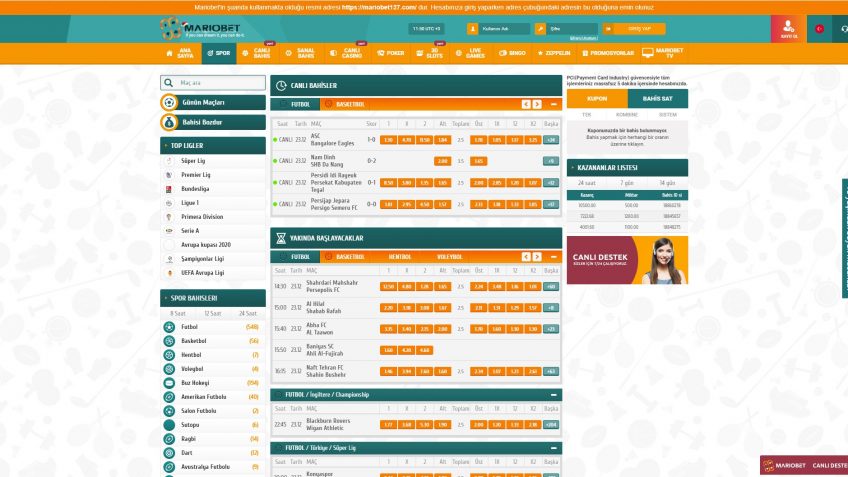This screenshot has height=477, width=848.
Task: Open the Bingo menu item
Action: [x=512, y=53]
